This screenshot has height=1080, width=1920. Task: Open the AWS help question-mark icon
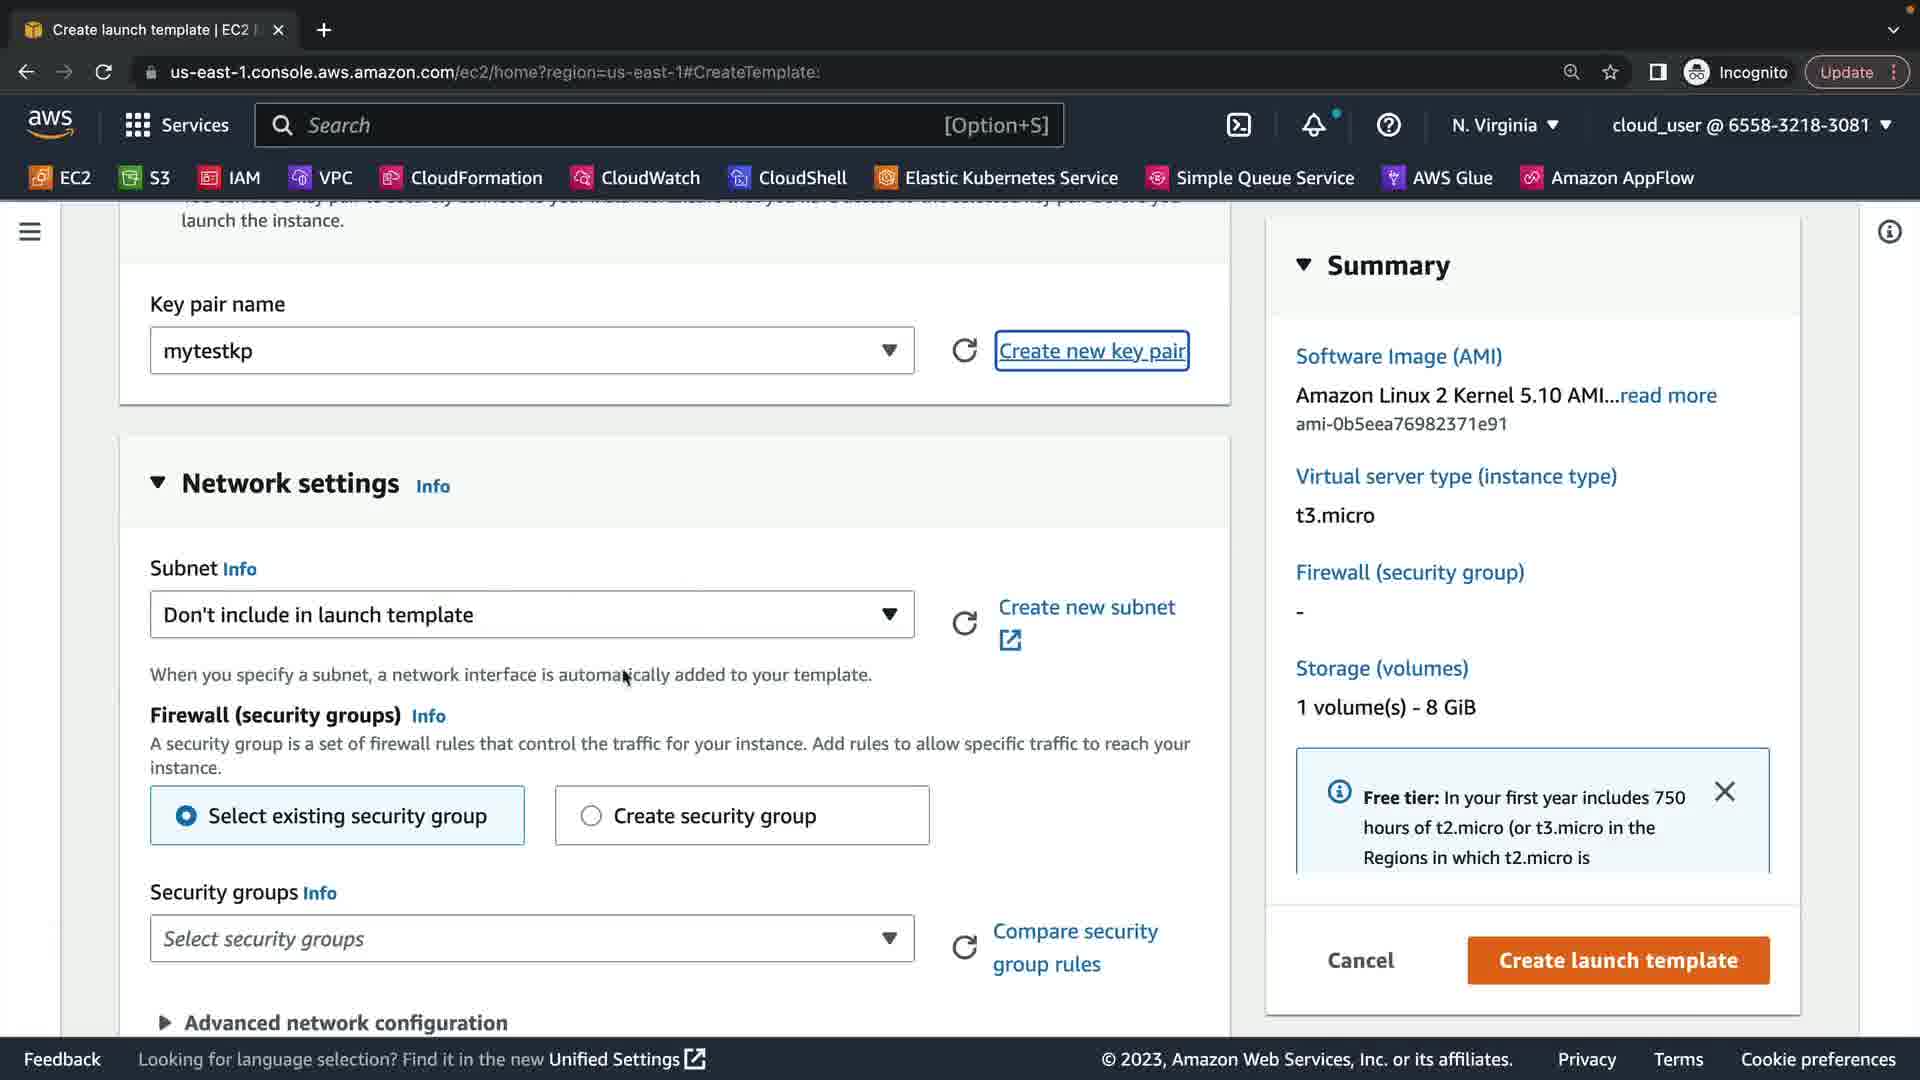pos(1388,125)
